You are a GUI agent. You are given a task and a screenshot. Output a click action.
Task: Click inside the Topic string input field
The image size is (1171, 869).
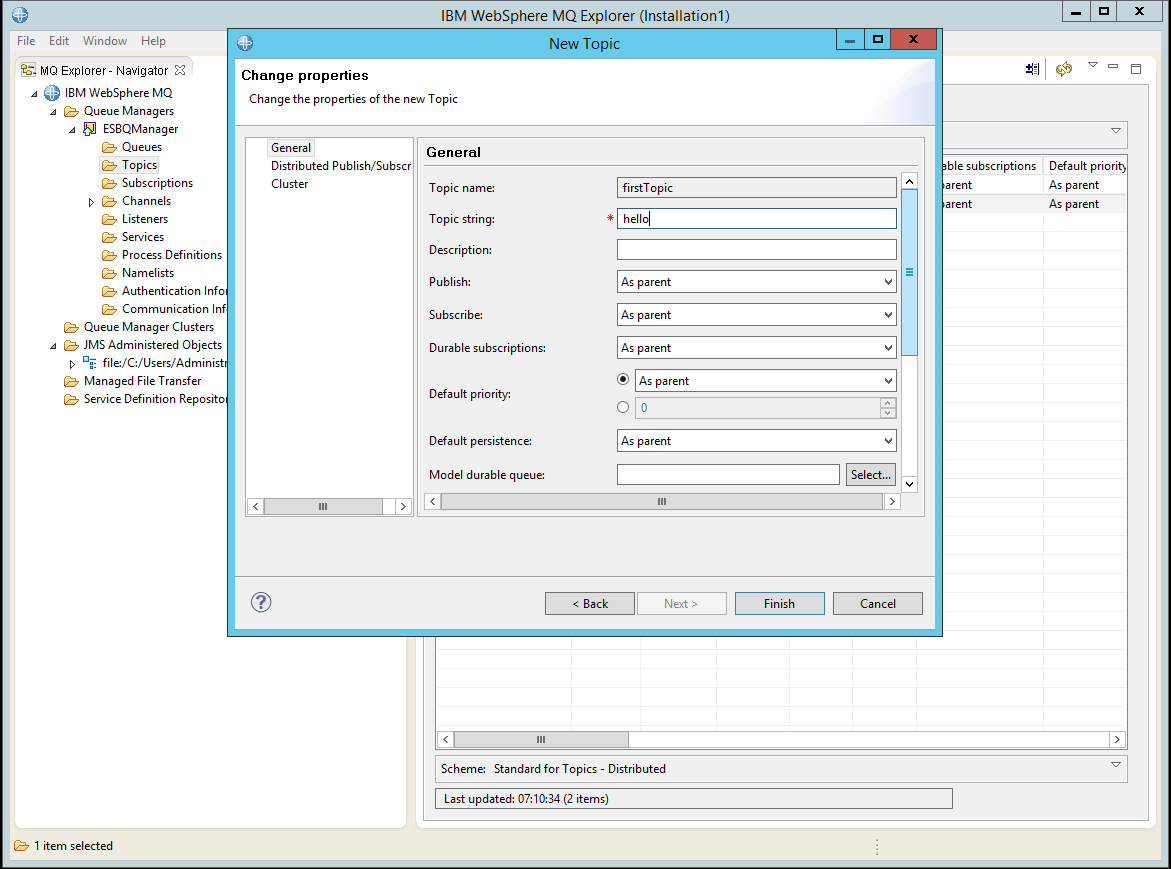(757, 218)
